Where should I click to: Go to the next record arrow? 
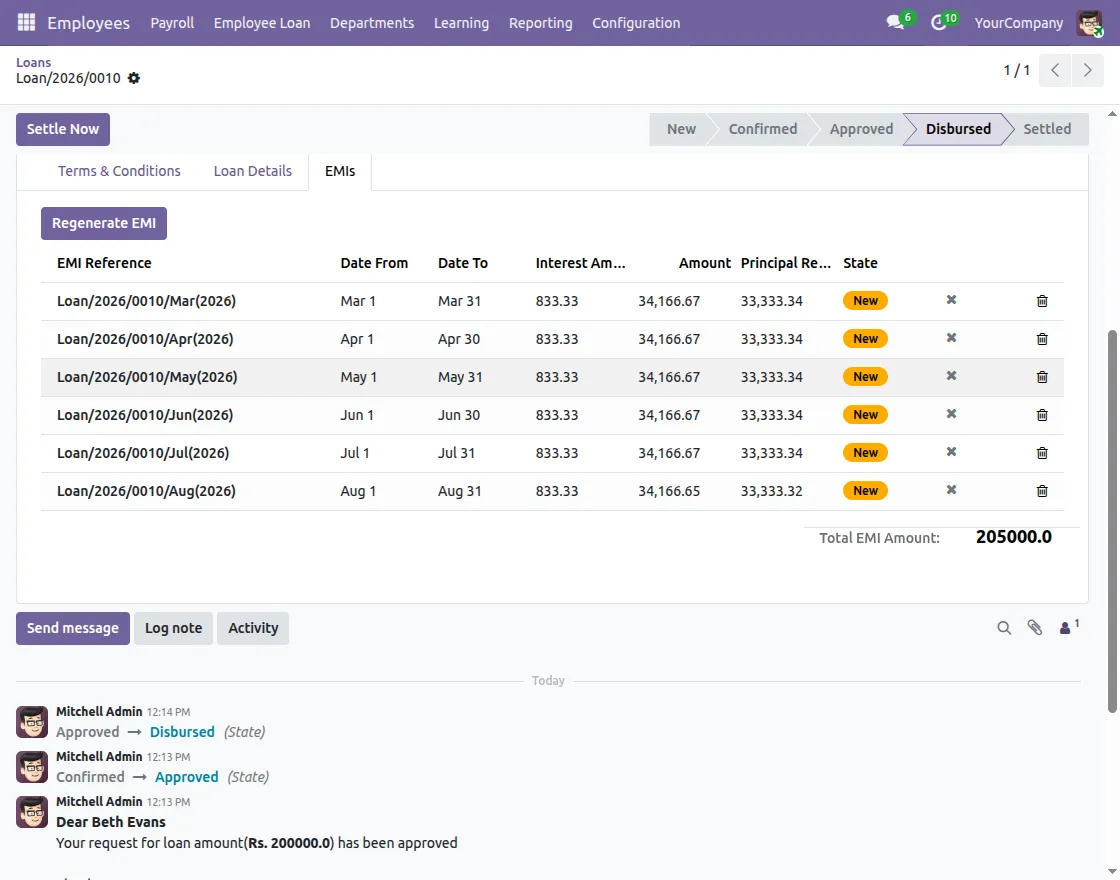pyautogui.click(x=1087, y=70)
